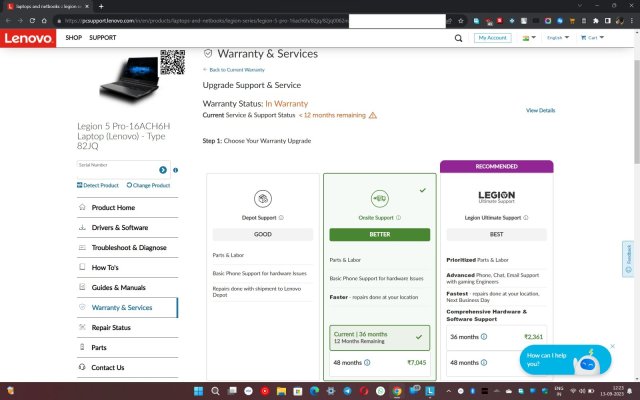Click the Onsite Support truck icon
640x400 pixels.
(380, 199)
